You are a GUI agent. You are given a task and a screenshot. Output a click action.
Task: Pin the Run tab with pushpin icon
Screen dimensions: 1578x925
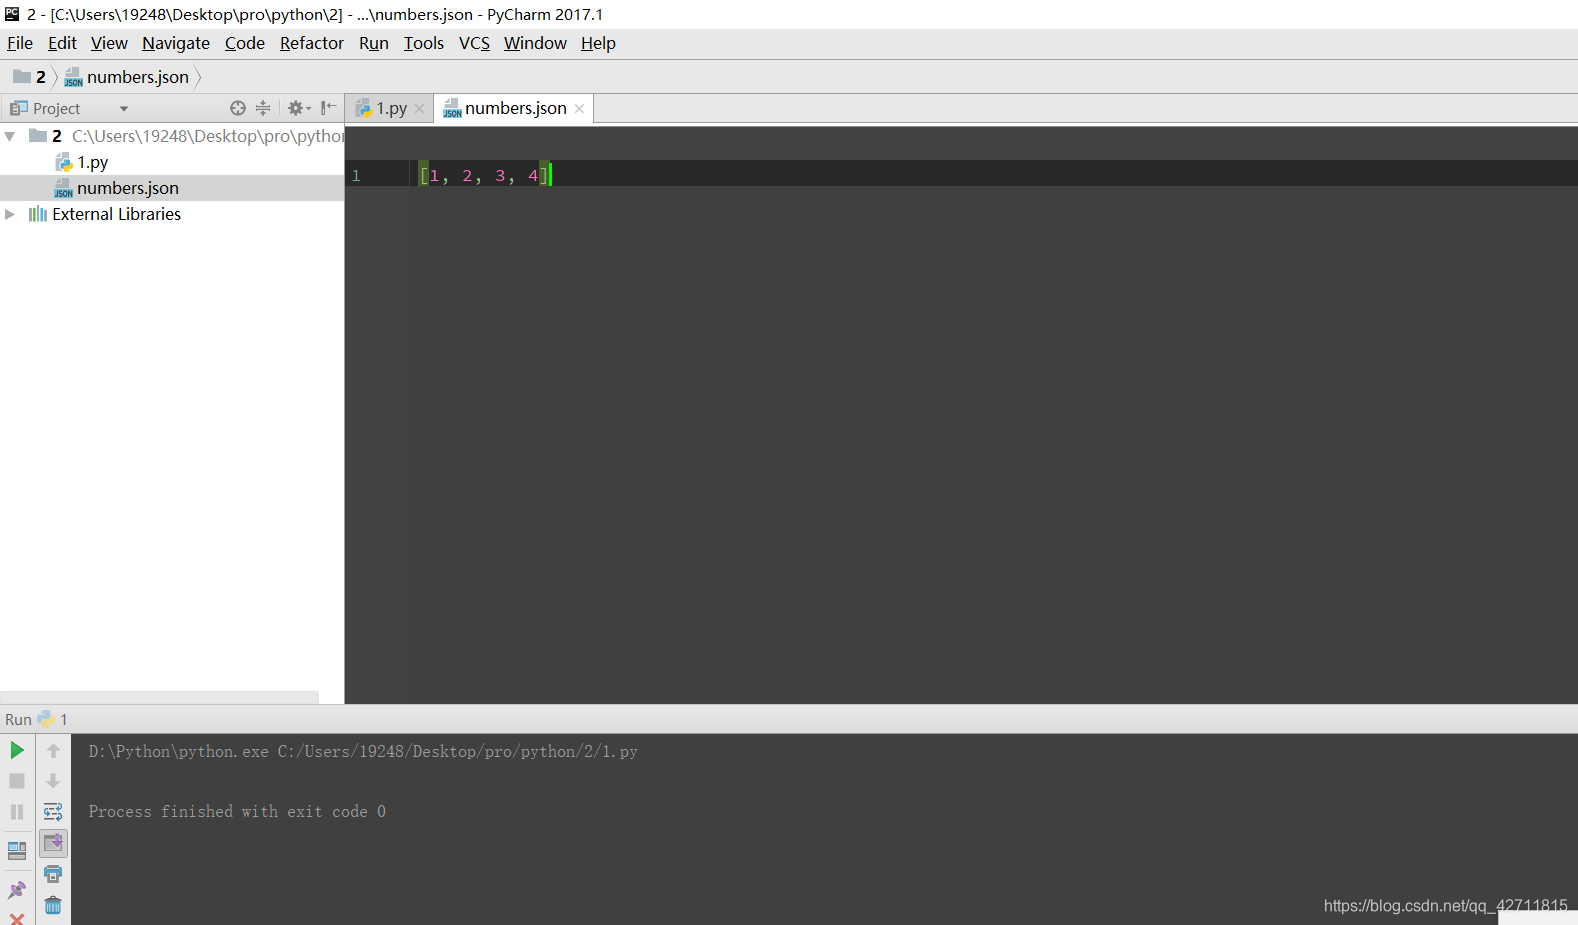pyautogui.click(x=17, y=889)
